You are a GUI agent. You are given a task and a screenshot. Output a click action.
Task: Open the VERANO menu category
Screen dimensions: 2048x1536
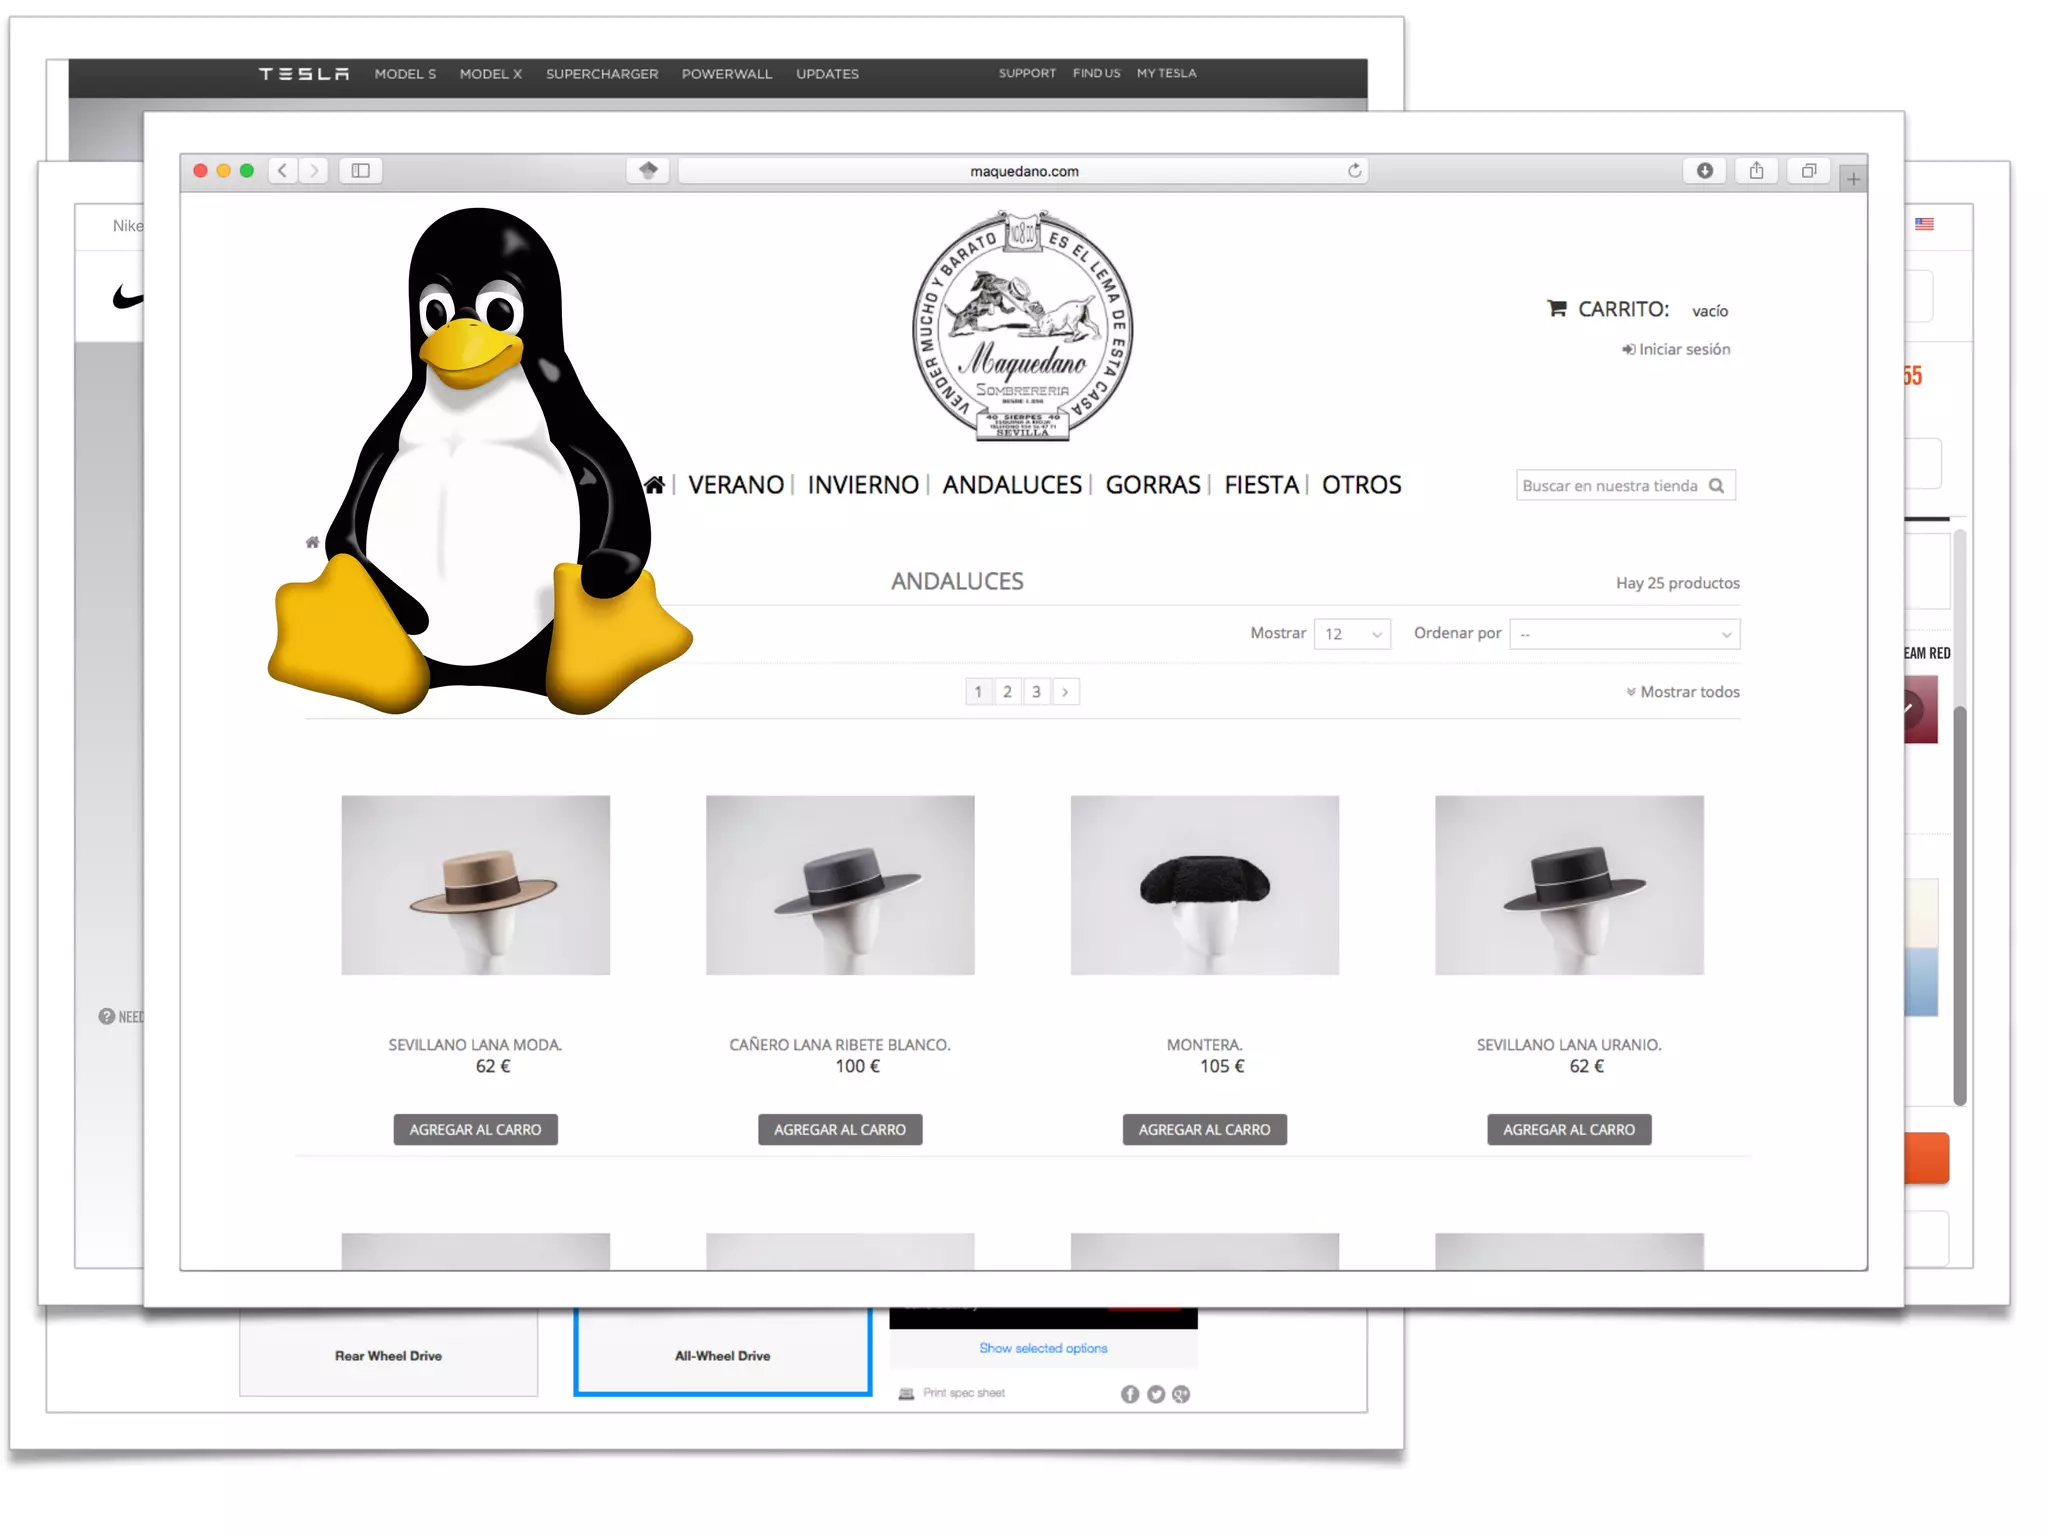pos(735,485)
